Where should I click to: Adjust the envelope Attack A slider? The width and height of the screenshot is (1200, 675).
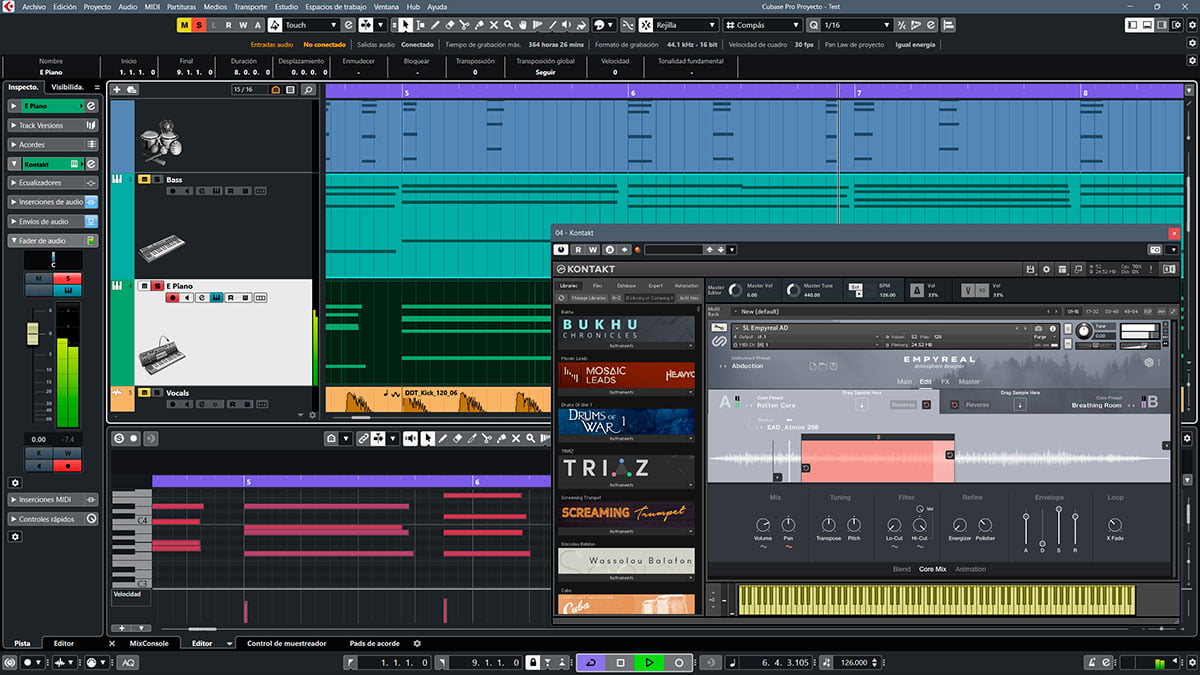(x=1025, y=519)
